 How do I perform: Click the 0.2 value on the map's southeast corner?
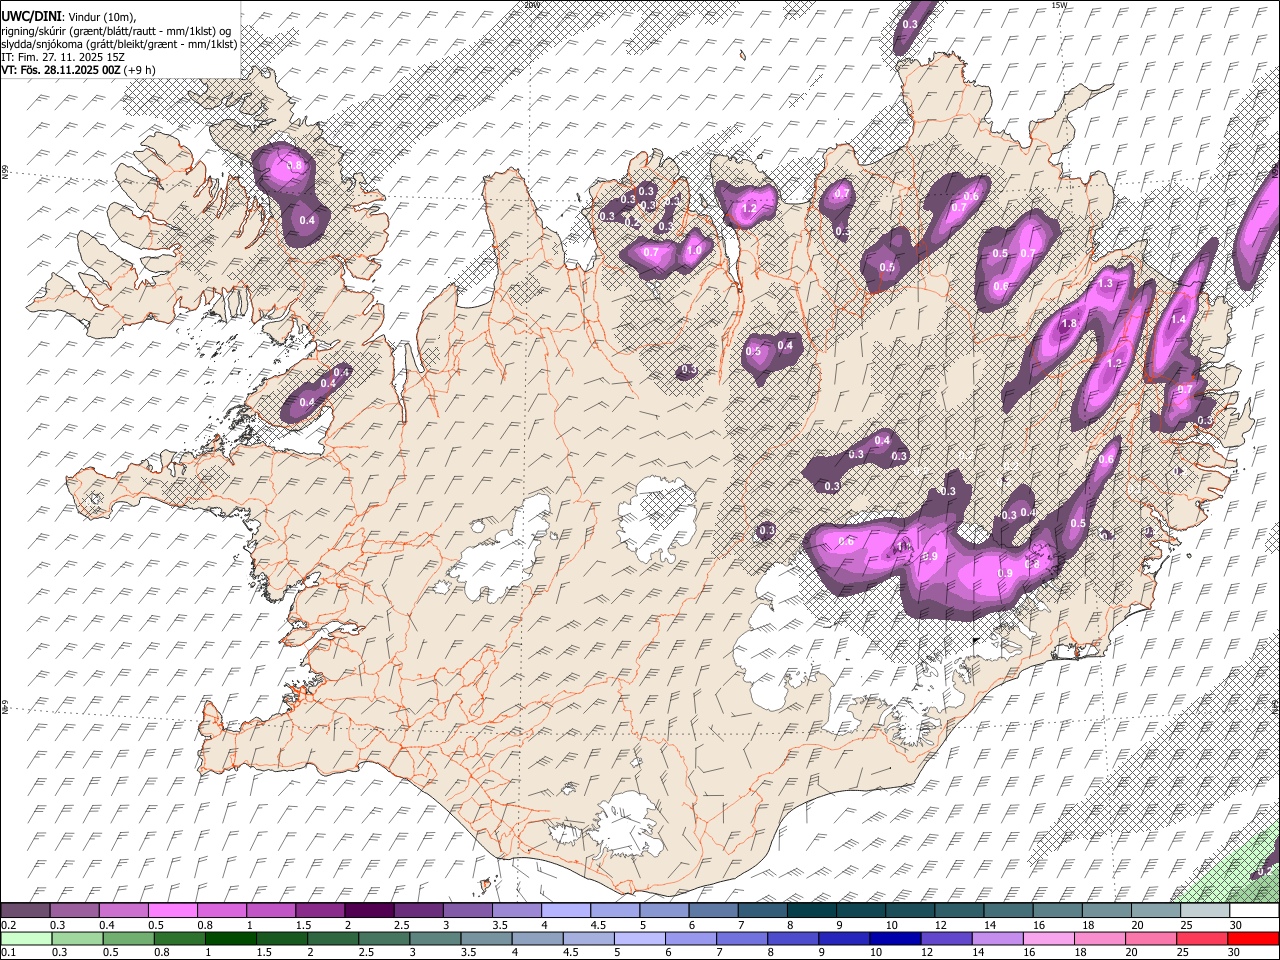pos(1264,871)
